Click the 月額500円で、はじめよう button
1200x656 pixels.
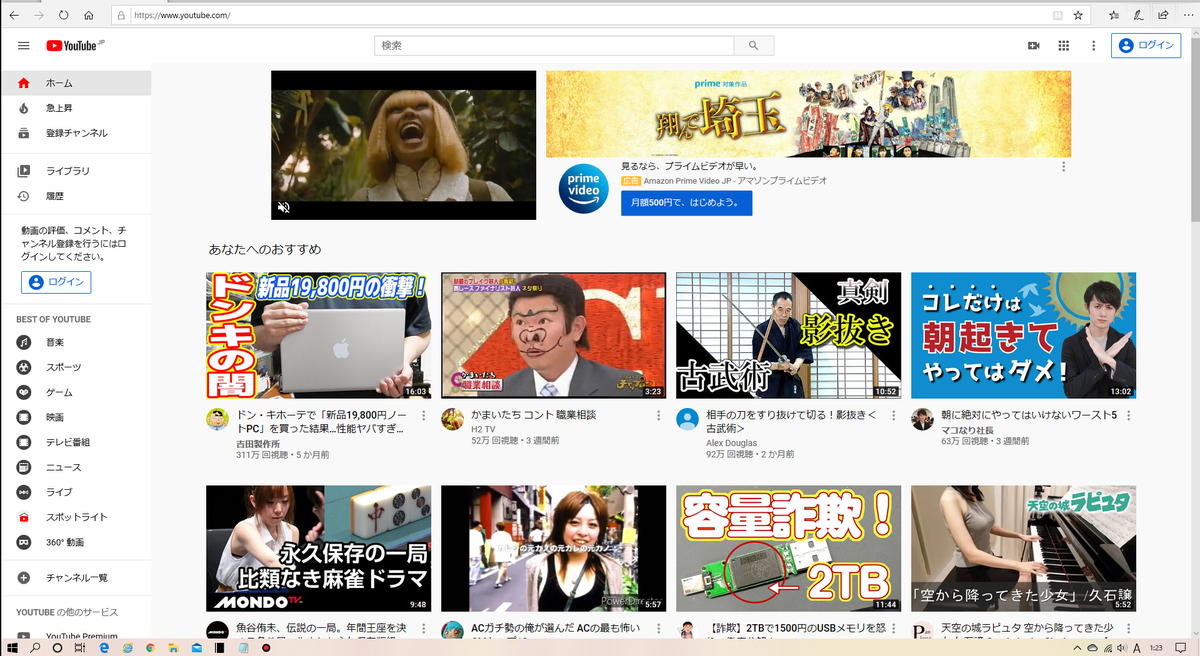686,202
